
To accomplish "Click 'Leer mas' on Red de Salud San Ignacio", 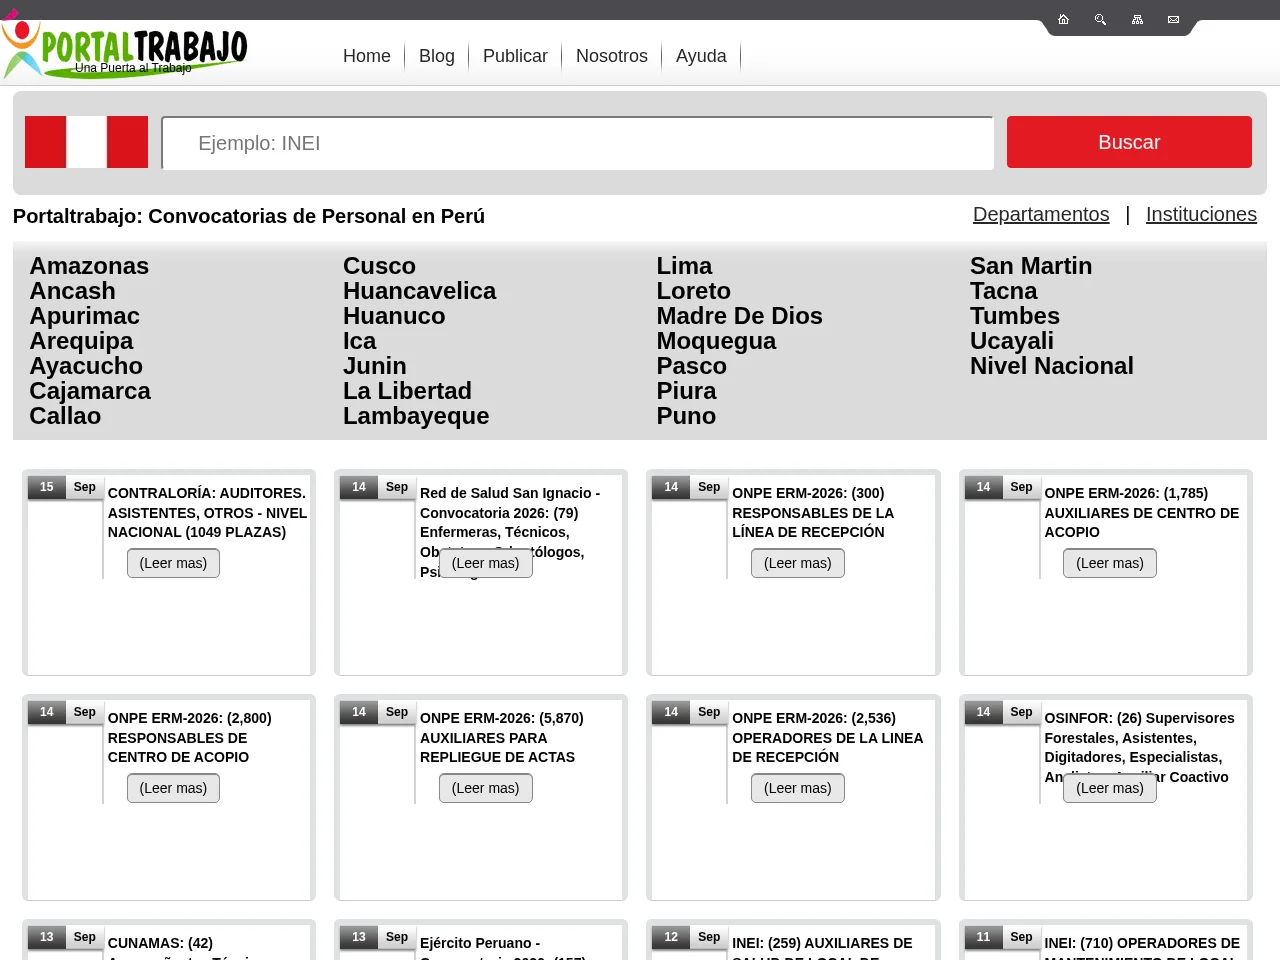I will point(486,563).
